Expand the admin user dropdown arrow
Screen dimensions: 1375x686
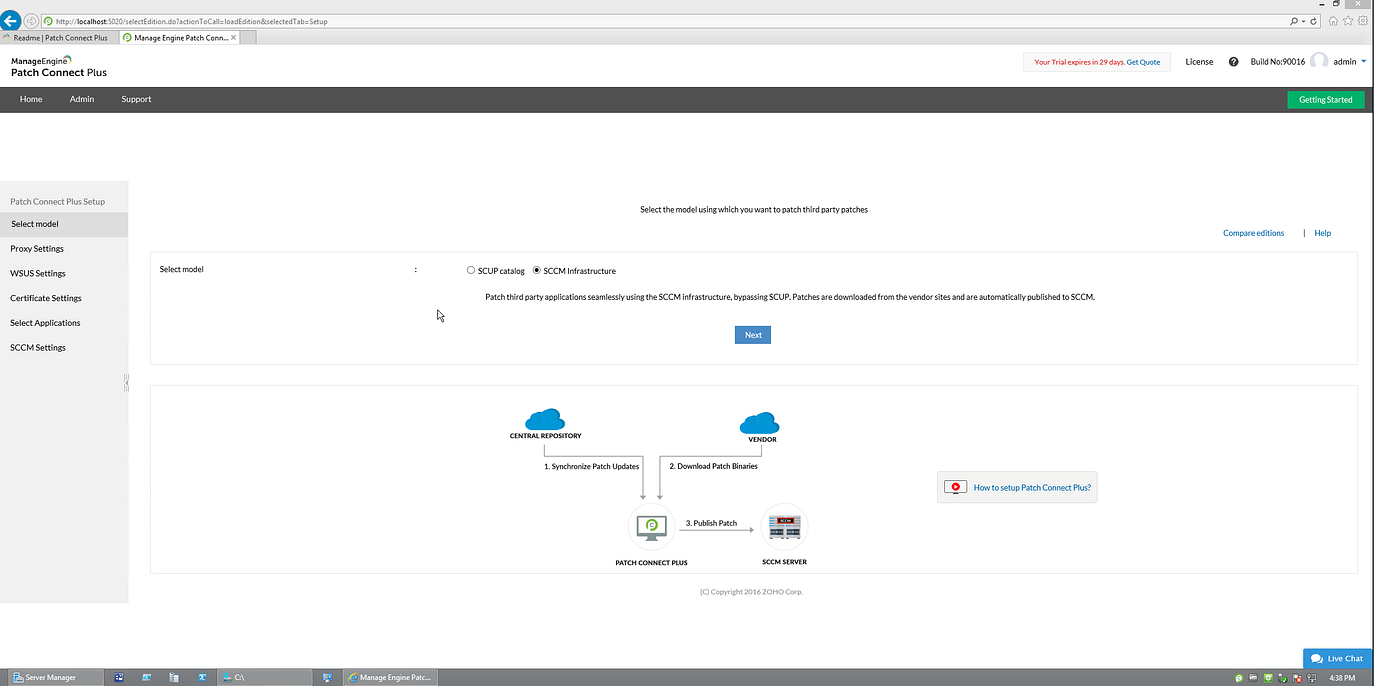coord(1364,61)
